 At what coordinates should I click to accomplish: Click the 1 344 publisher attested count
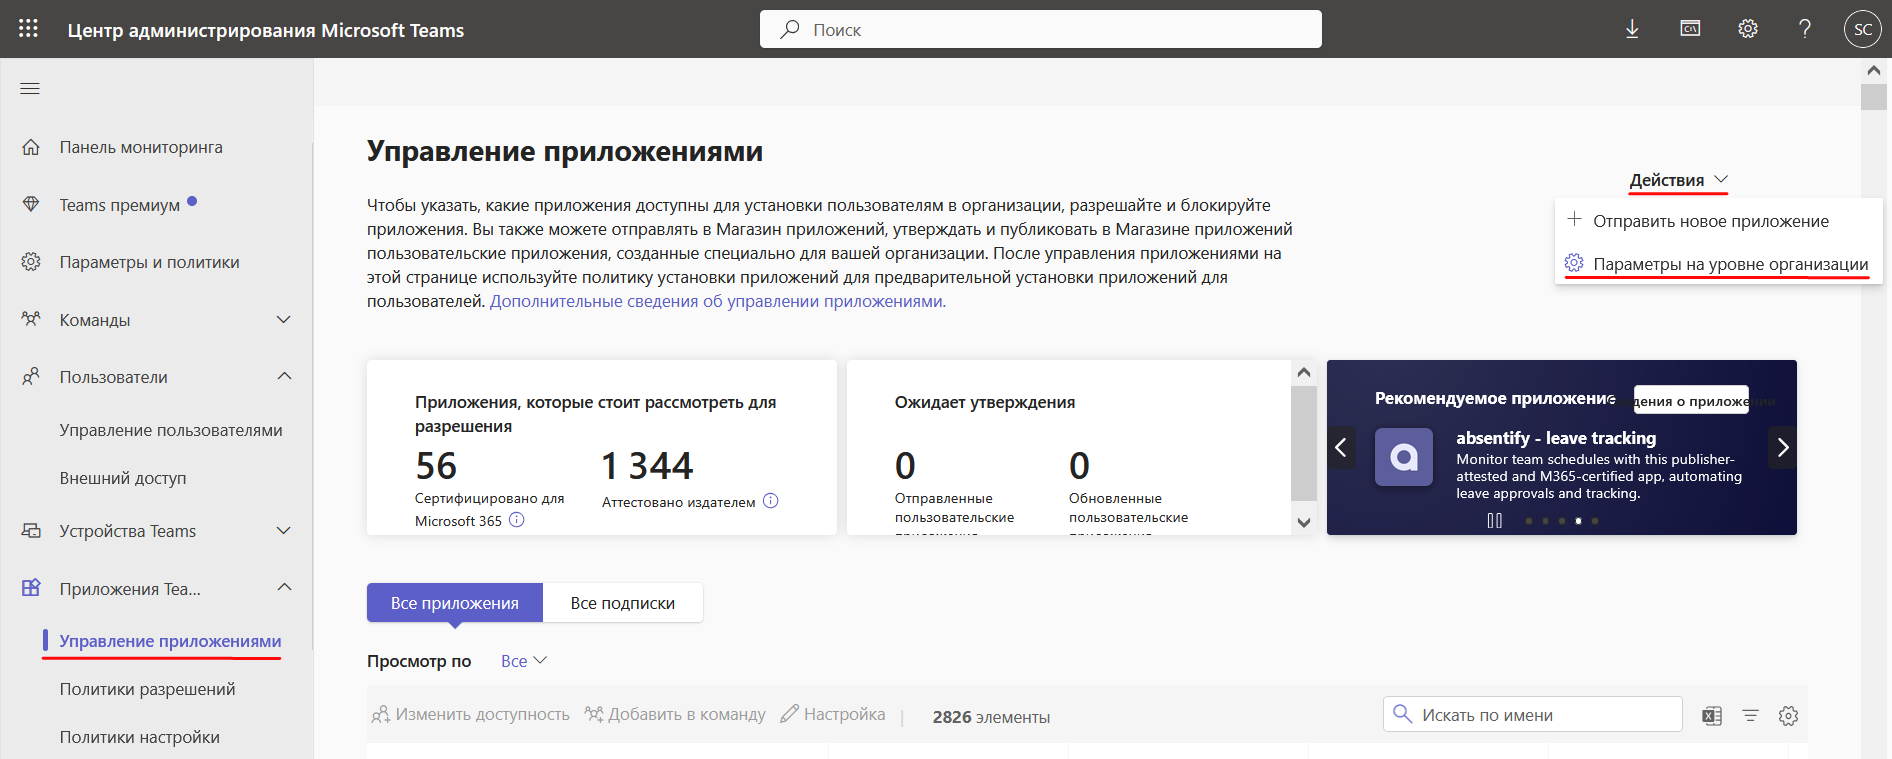(x=647, y=466)
